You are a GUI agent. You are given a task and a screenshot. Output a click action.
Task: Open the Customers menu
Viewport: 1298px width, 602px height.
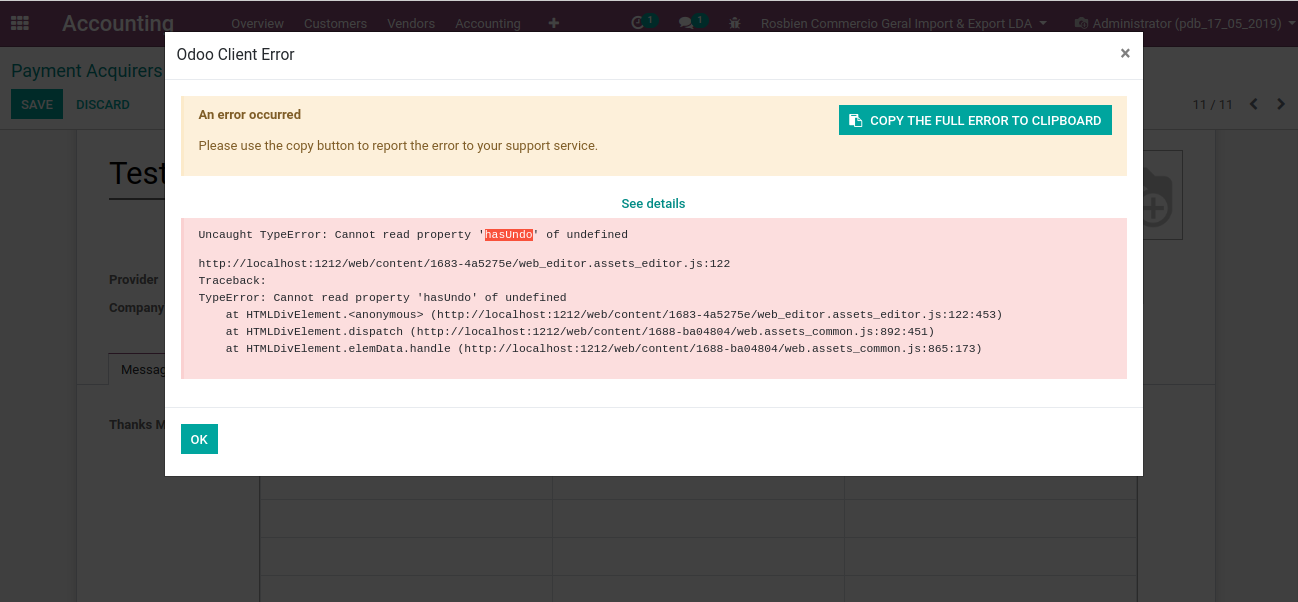335,23
